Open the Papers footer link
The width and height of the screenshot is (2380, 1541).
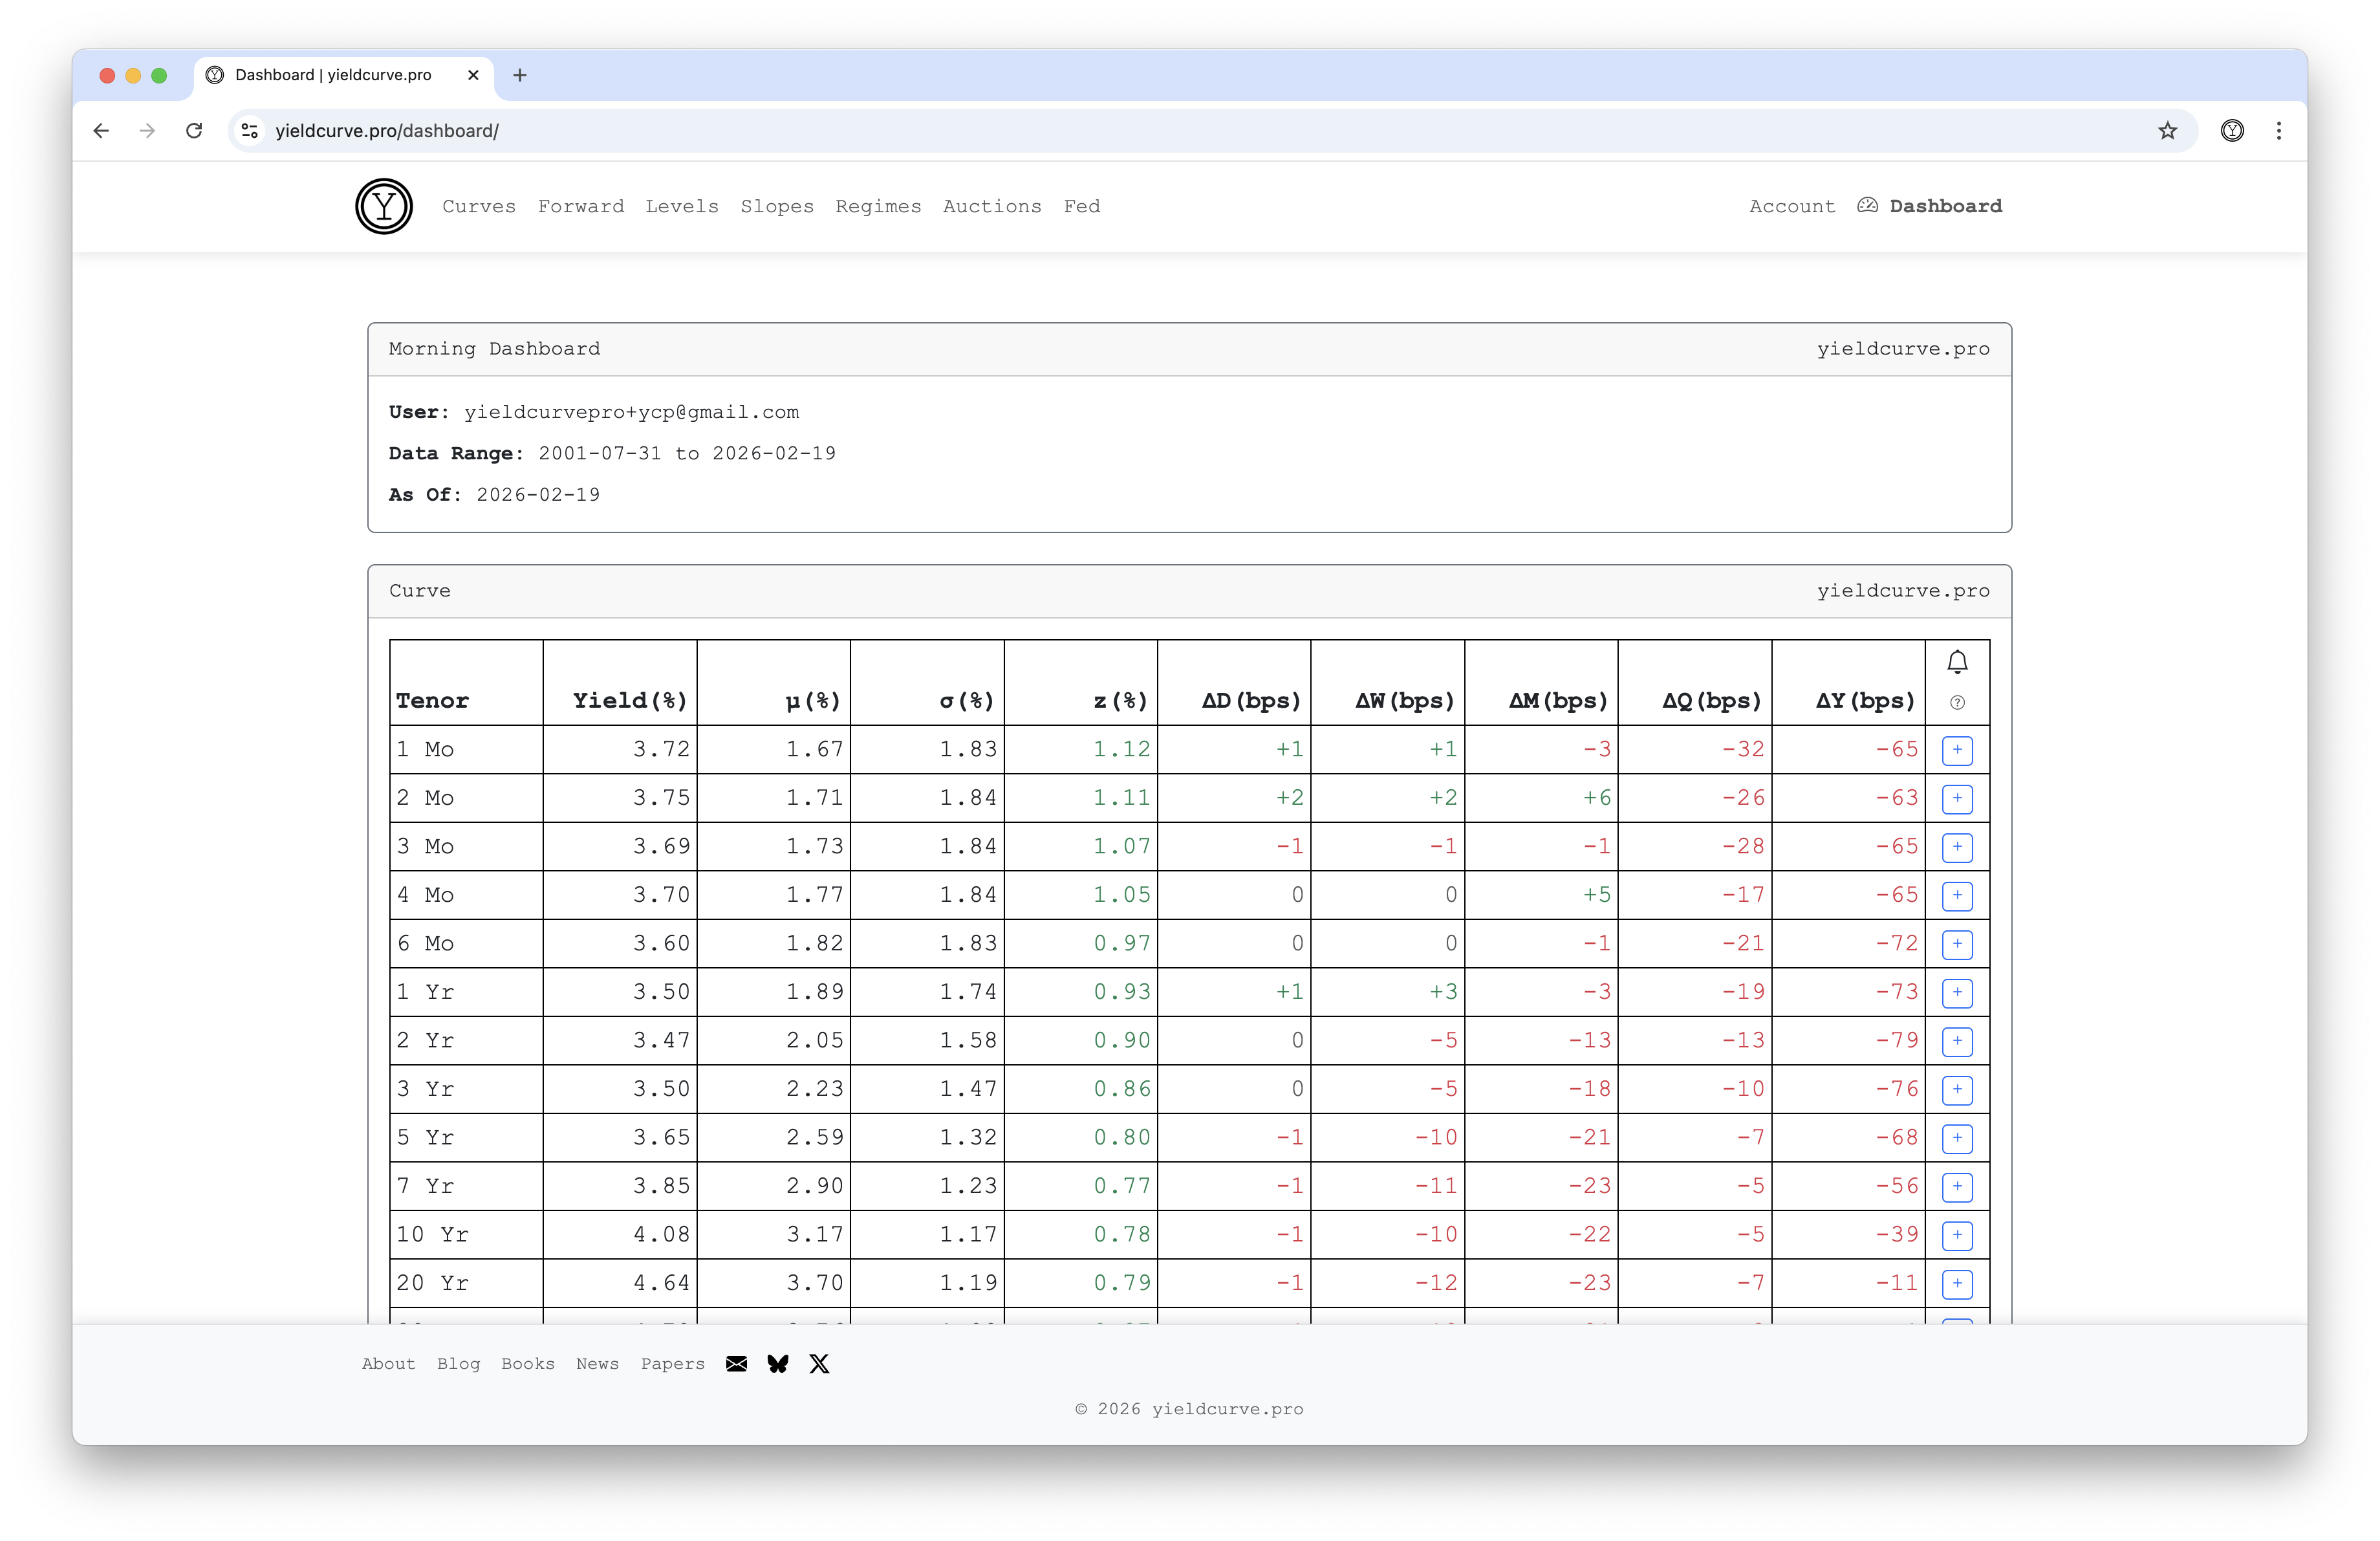pos(672,1364)
